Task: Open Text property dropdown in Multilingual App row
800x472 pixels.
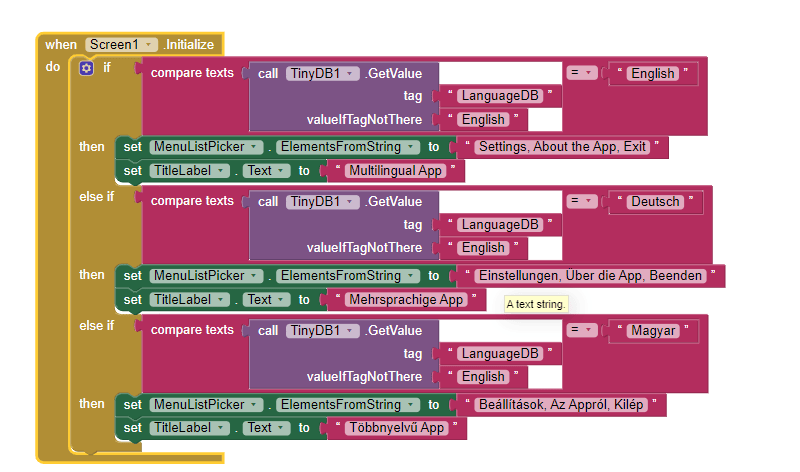Action: (266, 170)
